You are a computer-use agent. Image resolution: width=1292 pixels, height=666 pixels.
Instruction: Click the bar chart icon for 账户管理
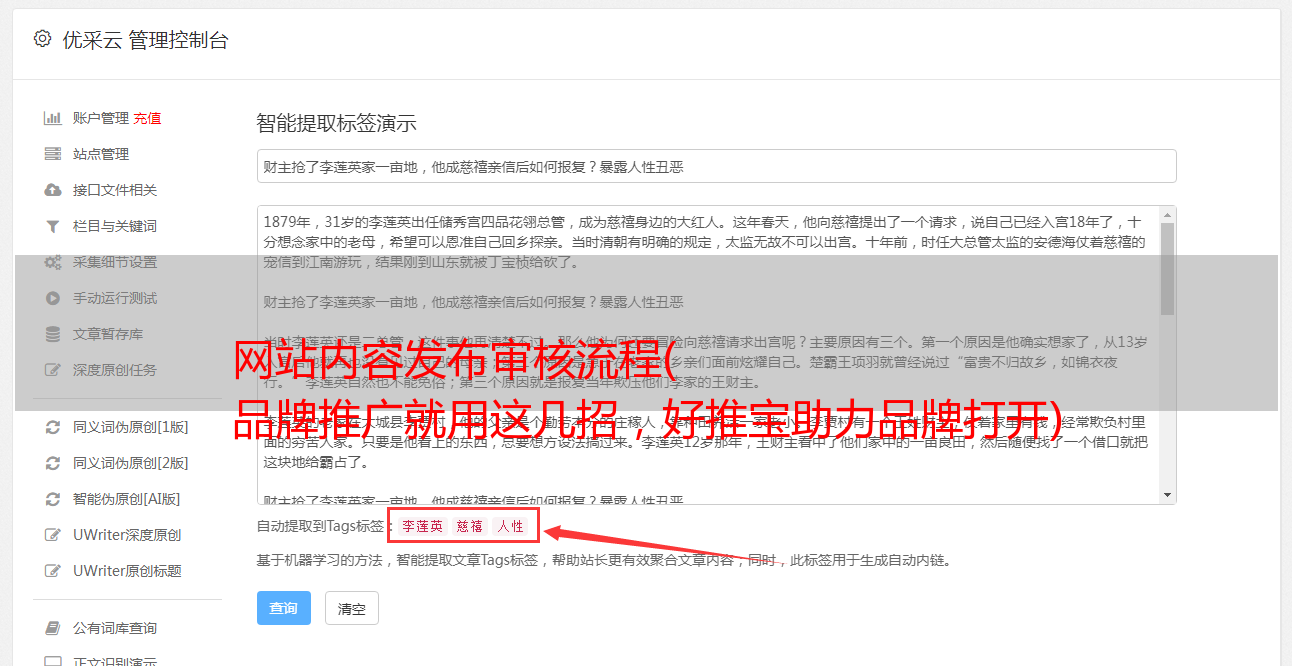tap(53, 118)
